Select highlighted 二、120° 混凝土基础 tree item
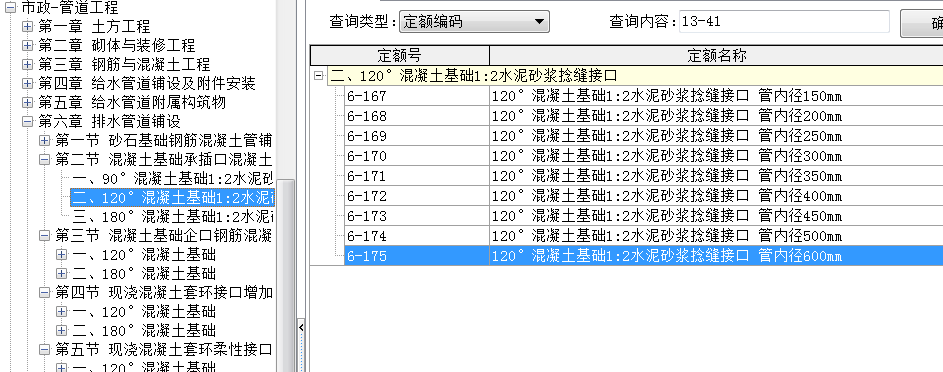The height and width of the screenshot is (372, 943). tap(173, 198)
